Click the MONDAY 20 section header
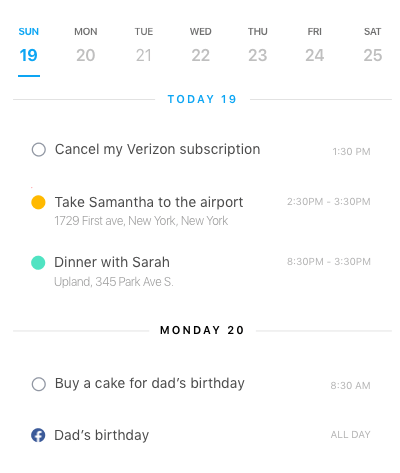 pyautogui.click(x=202, y=330)
